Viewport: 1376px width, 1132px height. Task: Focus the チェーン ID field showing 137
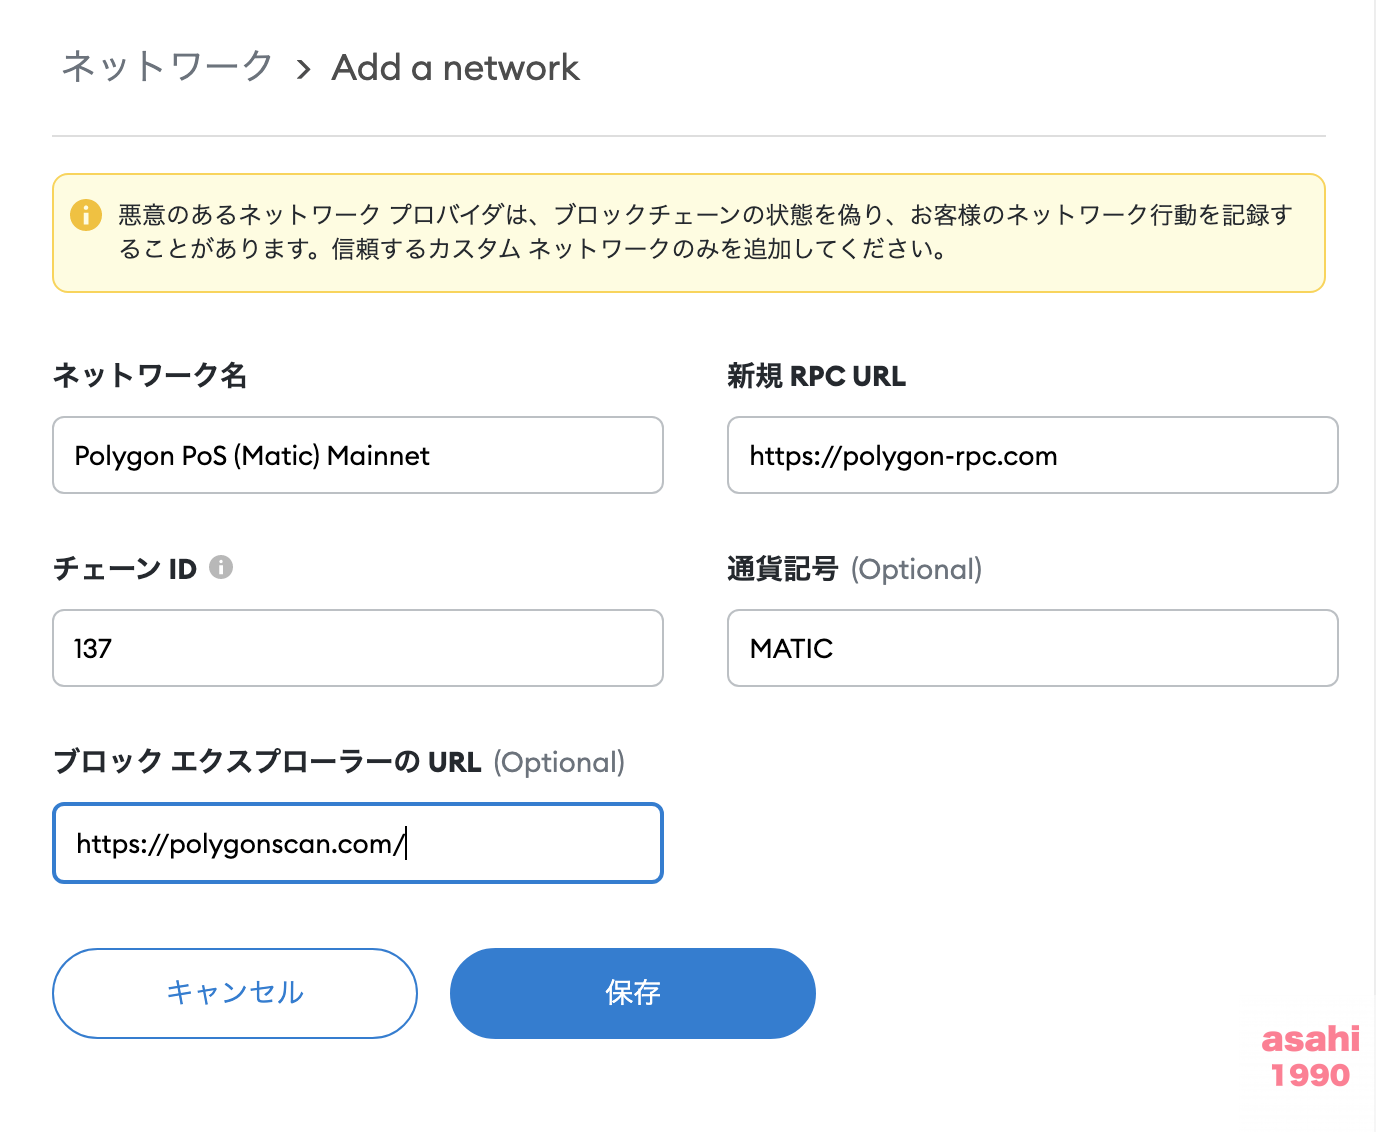pos(358,648)
